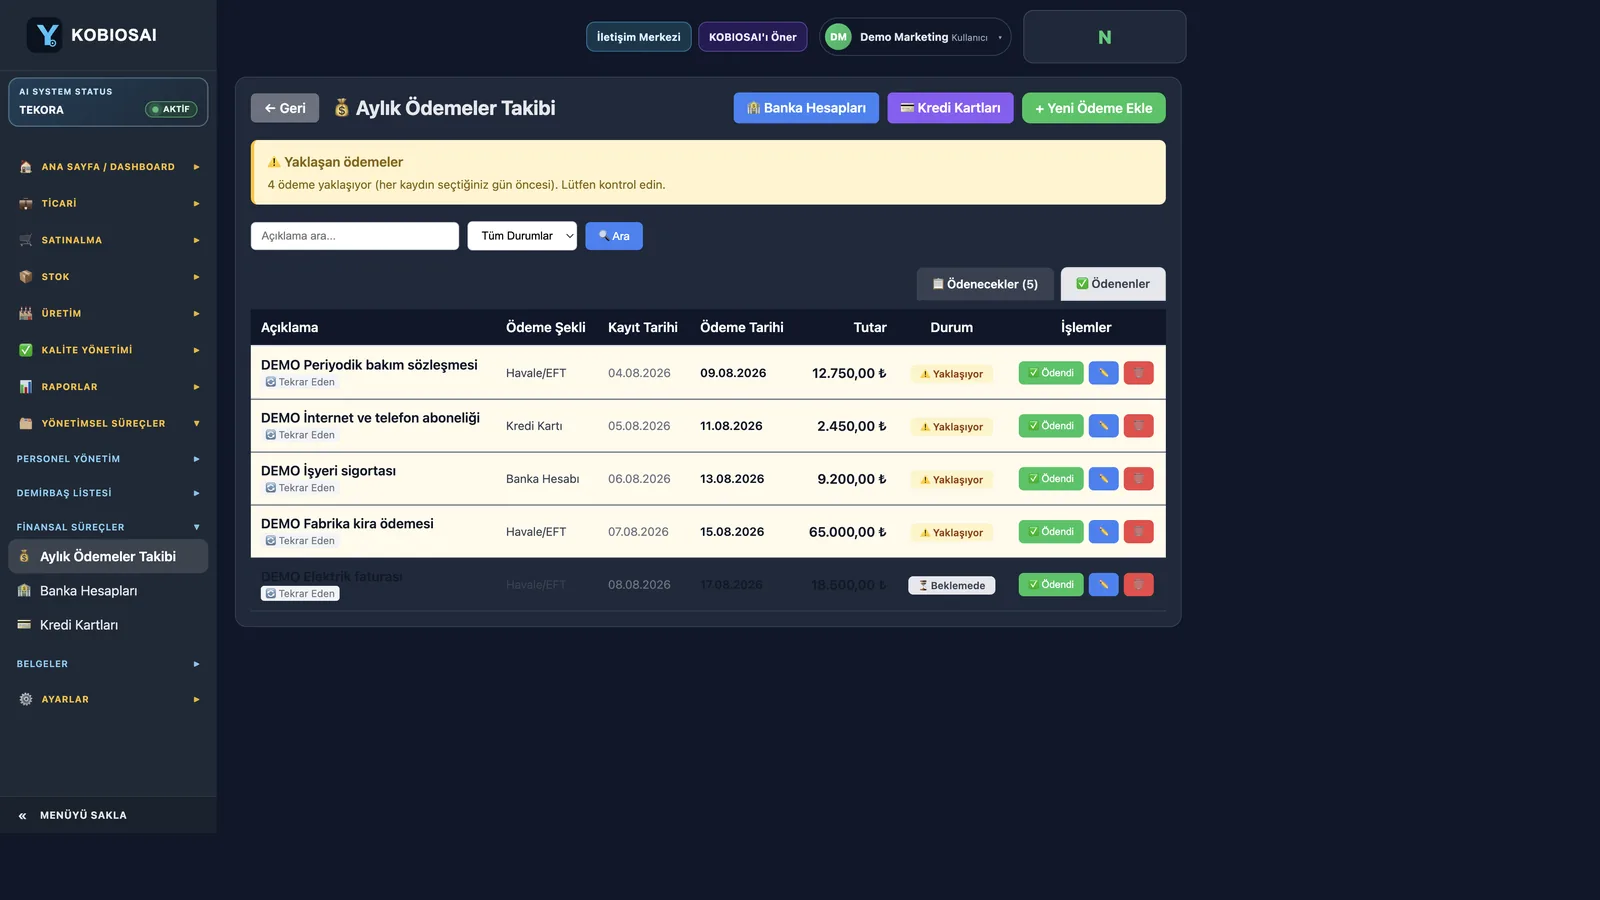Expand Ana Sayfa / Dashboard menu
The width and height of the screenshot is (1600, 900).
(x=196, y=167)
